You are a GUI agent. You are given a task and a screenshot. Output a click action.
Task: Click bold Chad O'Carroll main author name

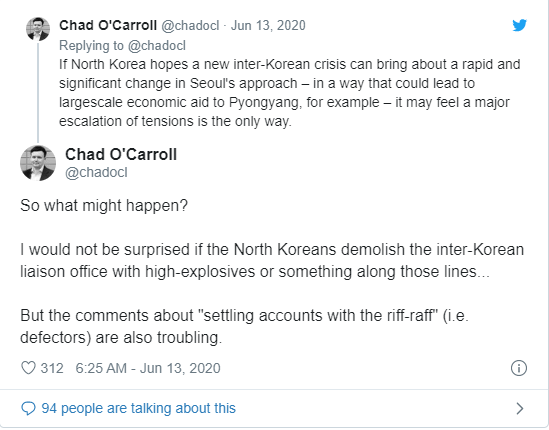click(121, 154)
